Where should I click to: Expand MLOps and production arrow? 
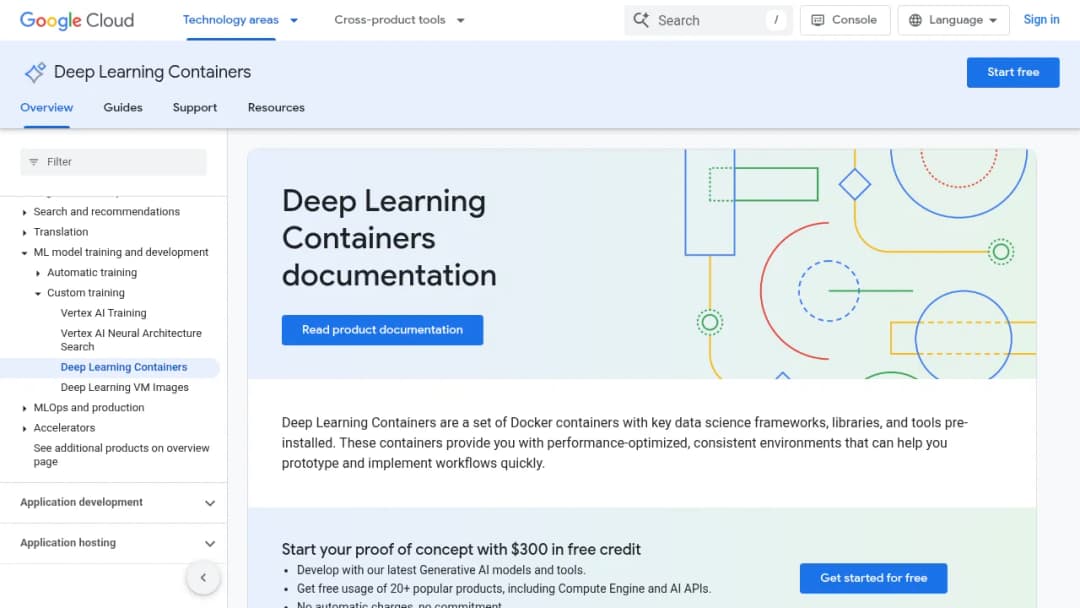click(24, 408)
